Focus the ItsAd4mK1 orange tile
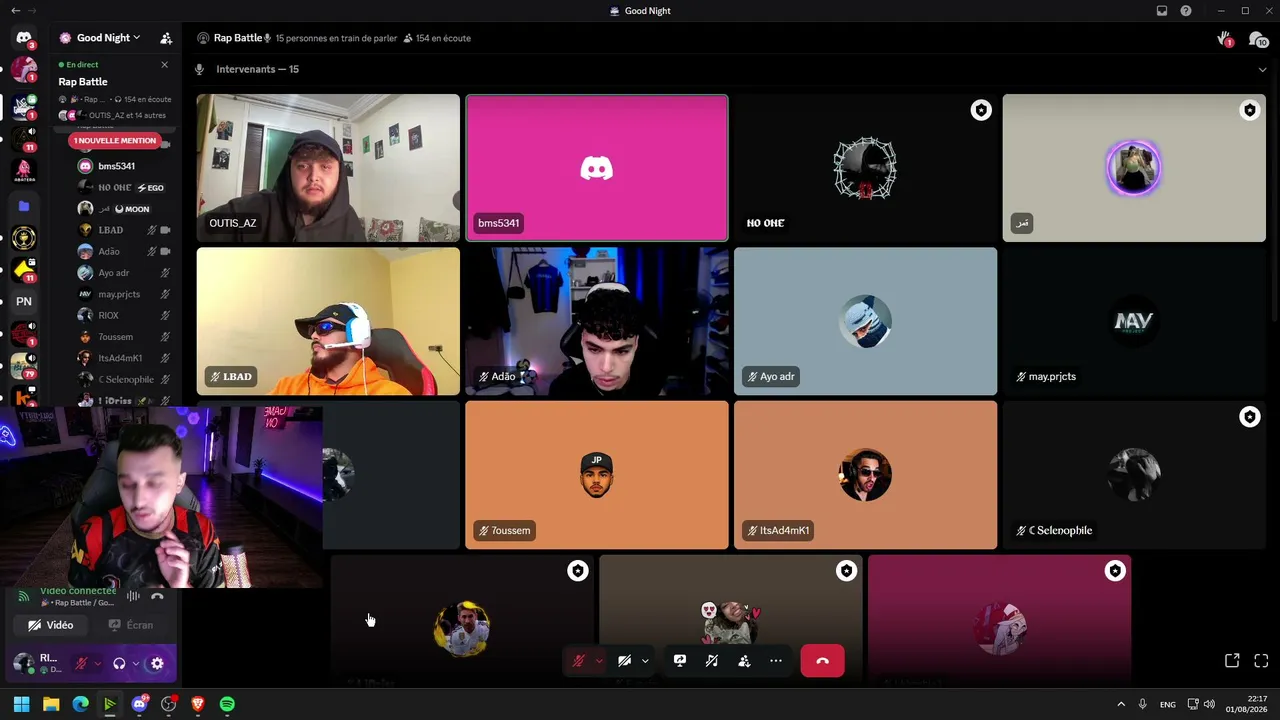The height and width of the screenshot is (720, 1280). click(x=865, y=475)
